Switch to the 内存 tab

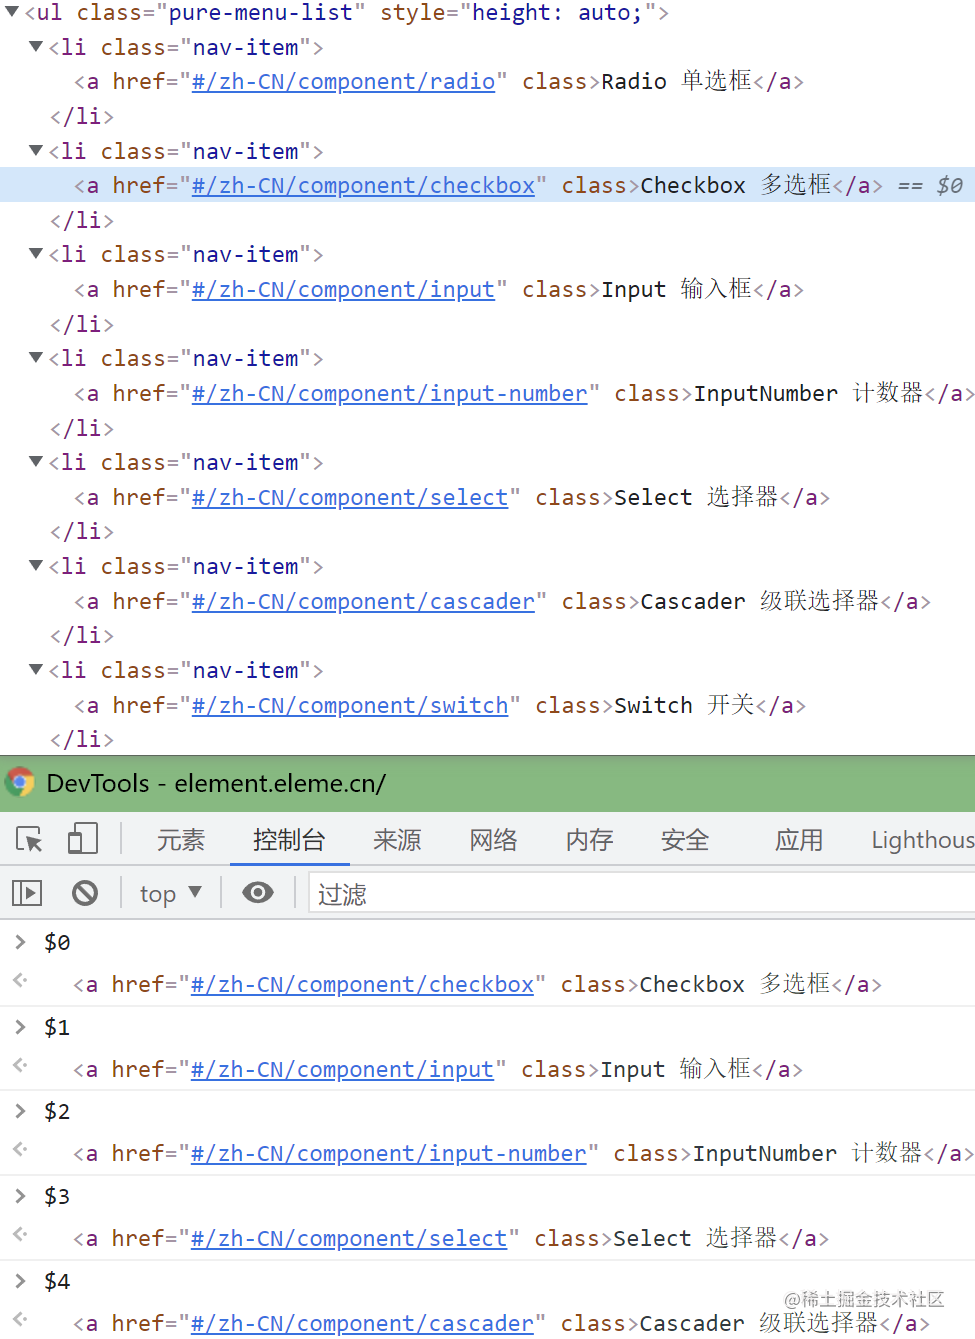[x=590, y=840]
